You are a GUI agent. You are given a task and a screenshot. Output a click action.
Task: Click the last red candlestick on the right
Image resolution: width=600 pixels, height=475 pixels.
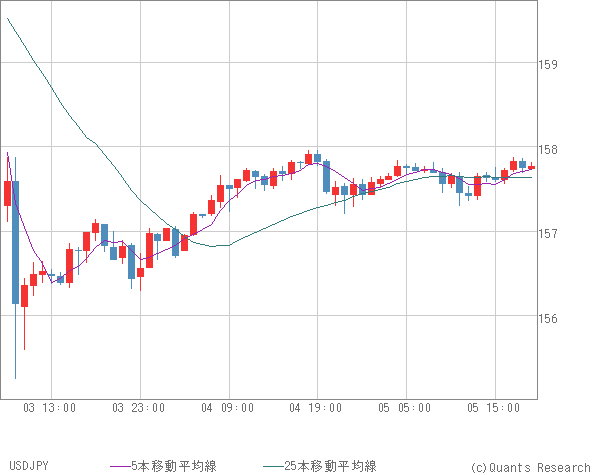[532, 167]
